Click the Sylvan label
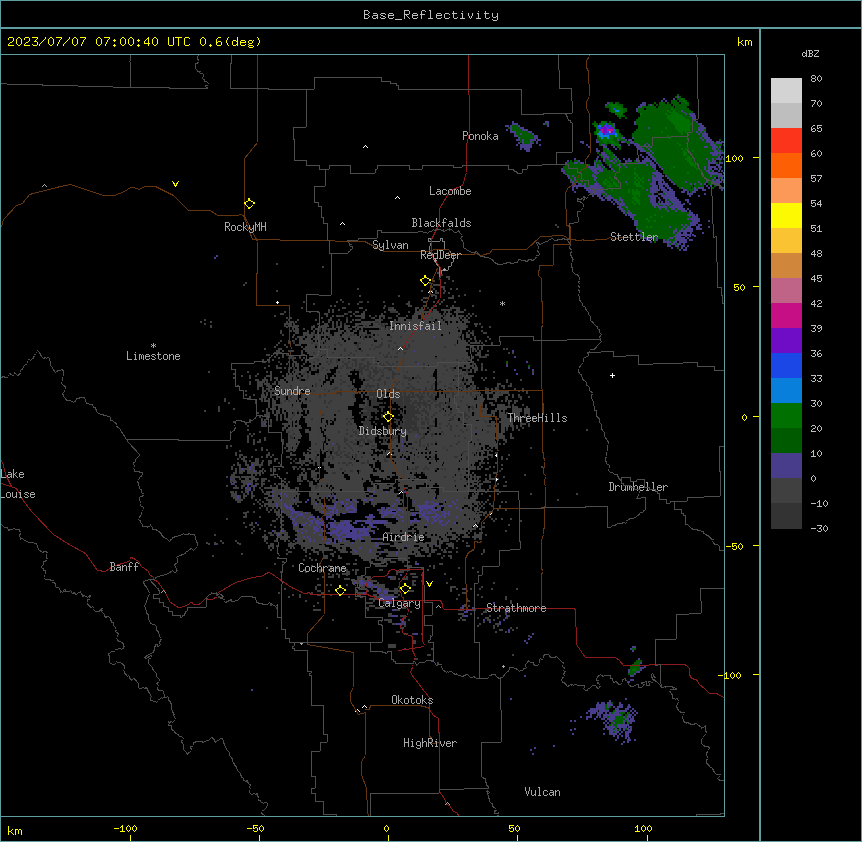862x842 pixels. point(390,245)
